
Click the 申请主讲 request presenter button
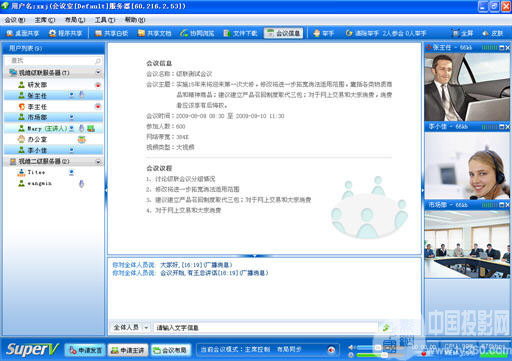point(128,350)
